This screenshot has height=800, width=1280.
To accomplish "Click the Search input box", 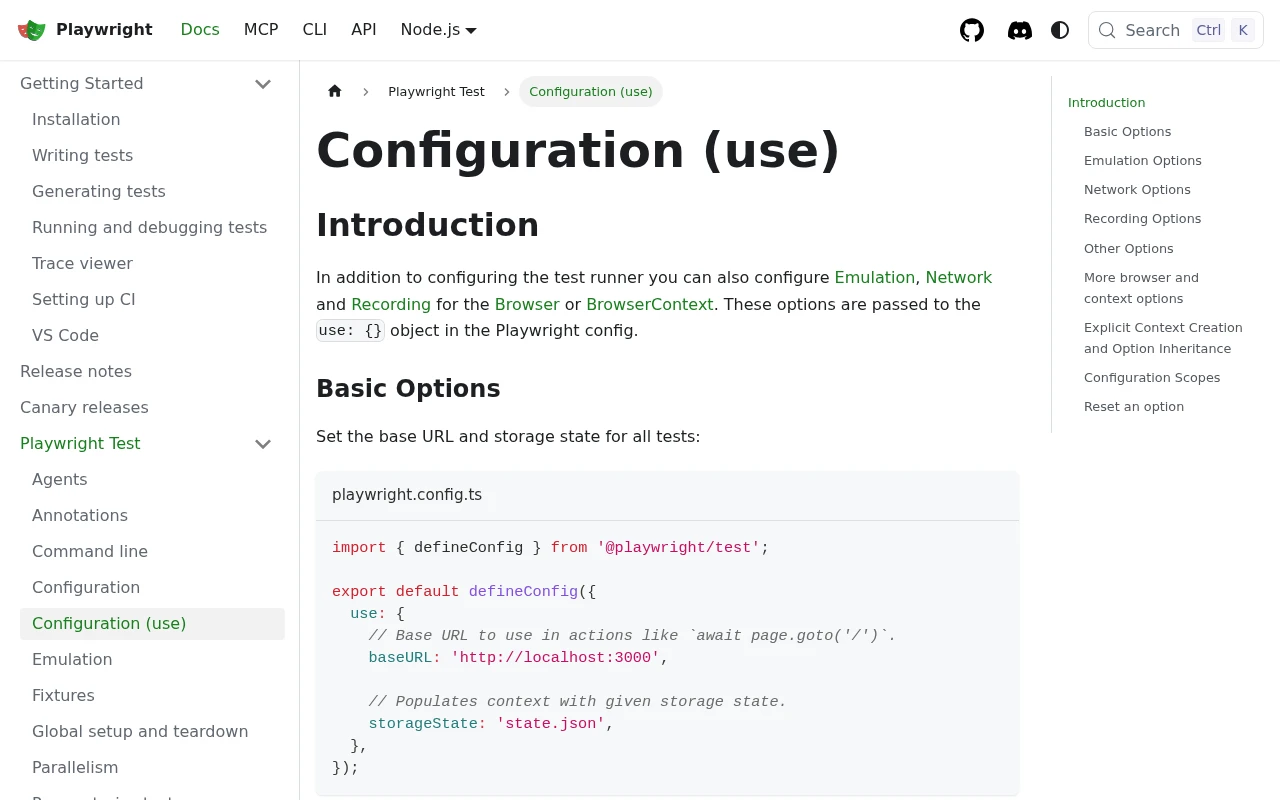I will [x=1175, y=30].
